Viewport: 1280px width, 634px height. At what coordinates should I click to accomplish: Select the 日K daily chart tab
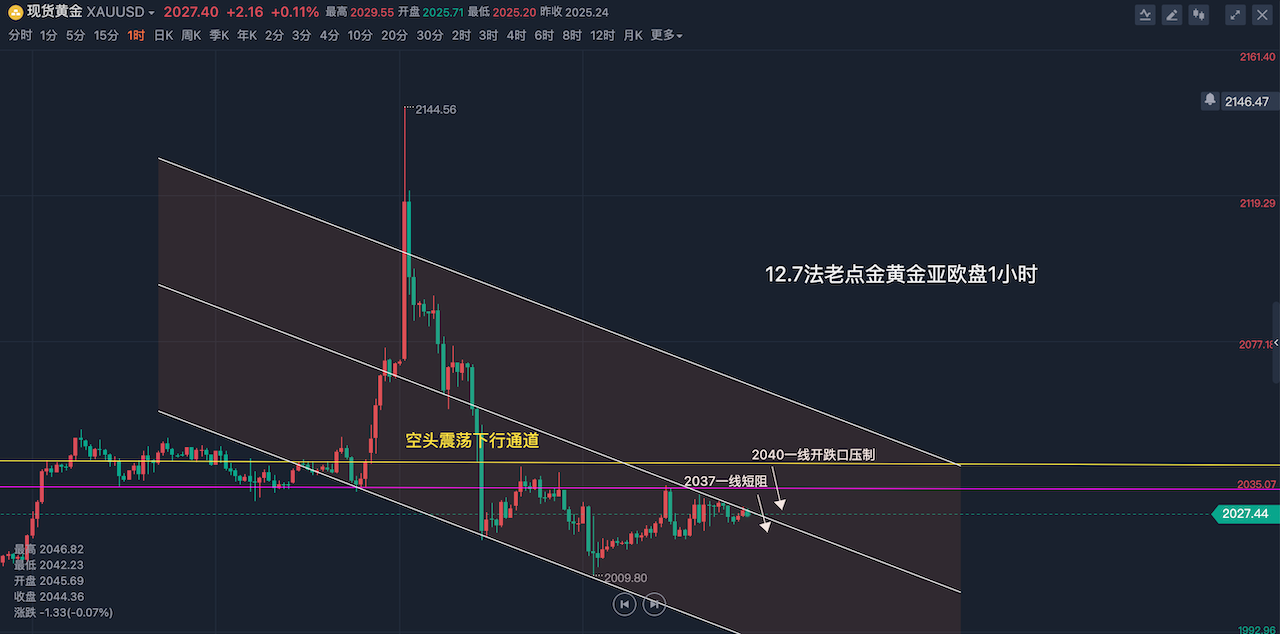163,36
